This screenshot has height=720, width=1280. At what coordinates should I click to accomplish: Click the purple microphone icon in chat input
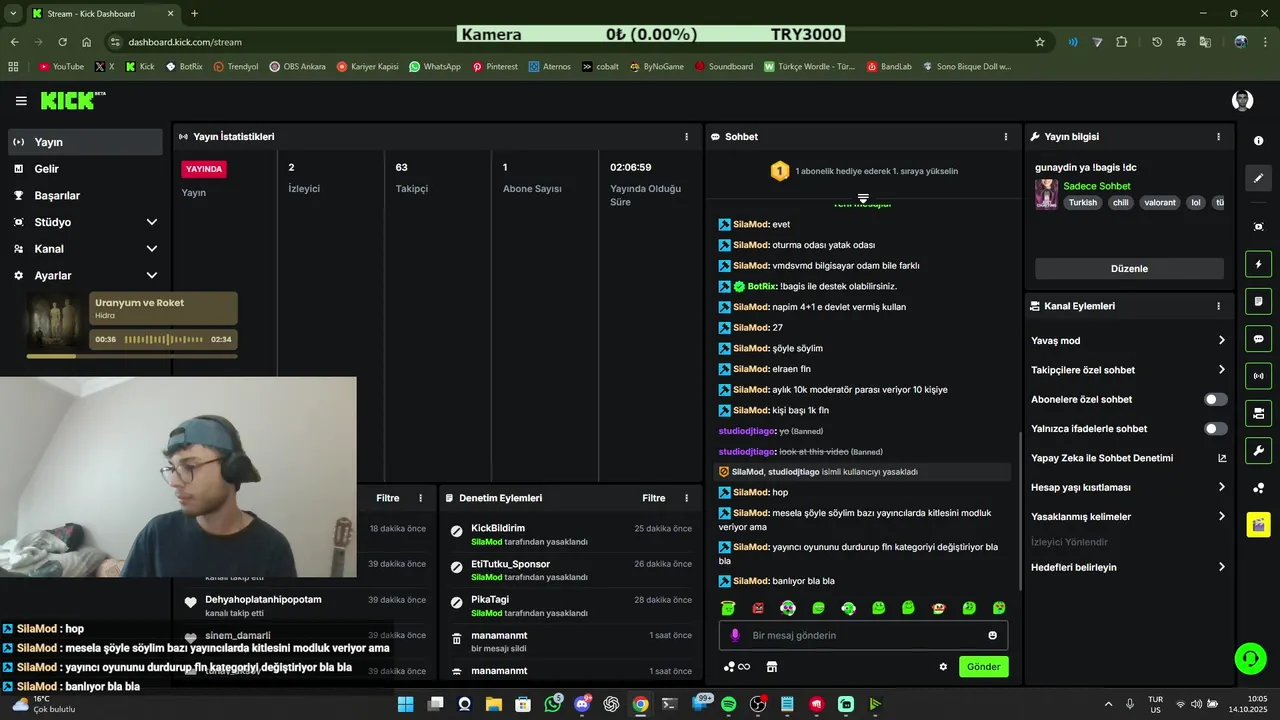tap(735, 635)
